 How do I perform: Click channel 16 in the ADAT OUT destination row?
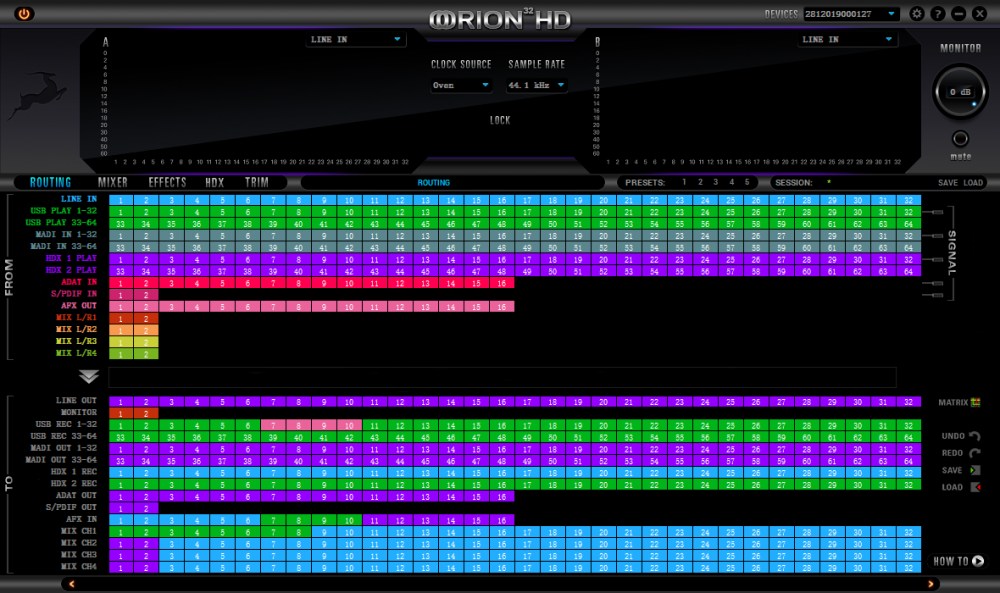[x=502, y=497]
